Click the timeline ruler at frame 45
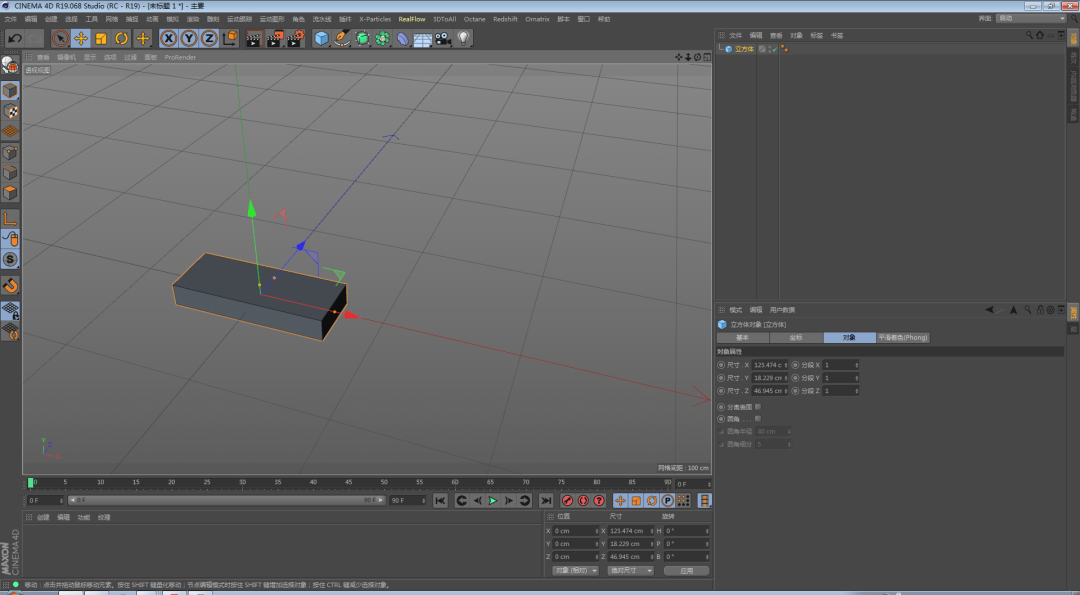This screenshot has height=595, width=1080. (348, 483)
